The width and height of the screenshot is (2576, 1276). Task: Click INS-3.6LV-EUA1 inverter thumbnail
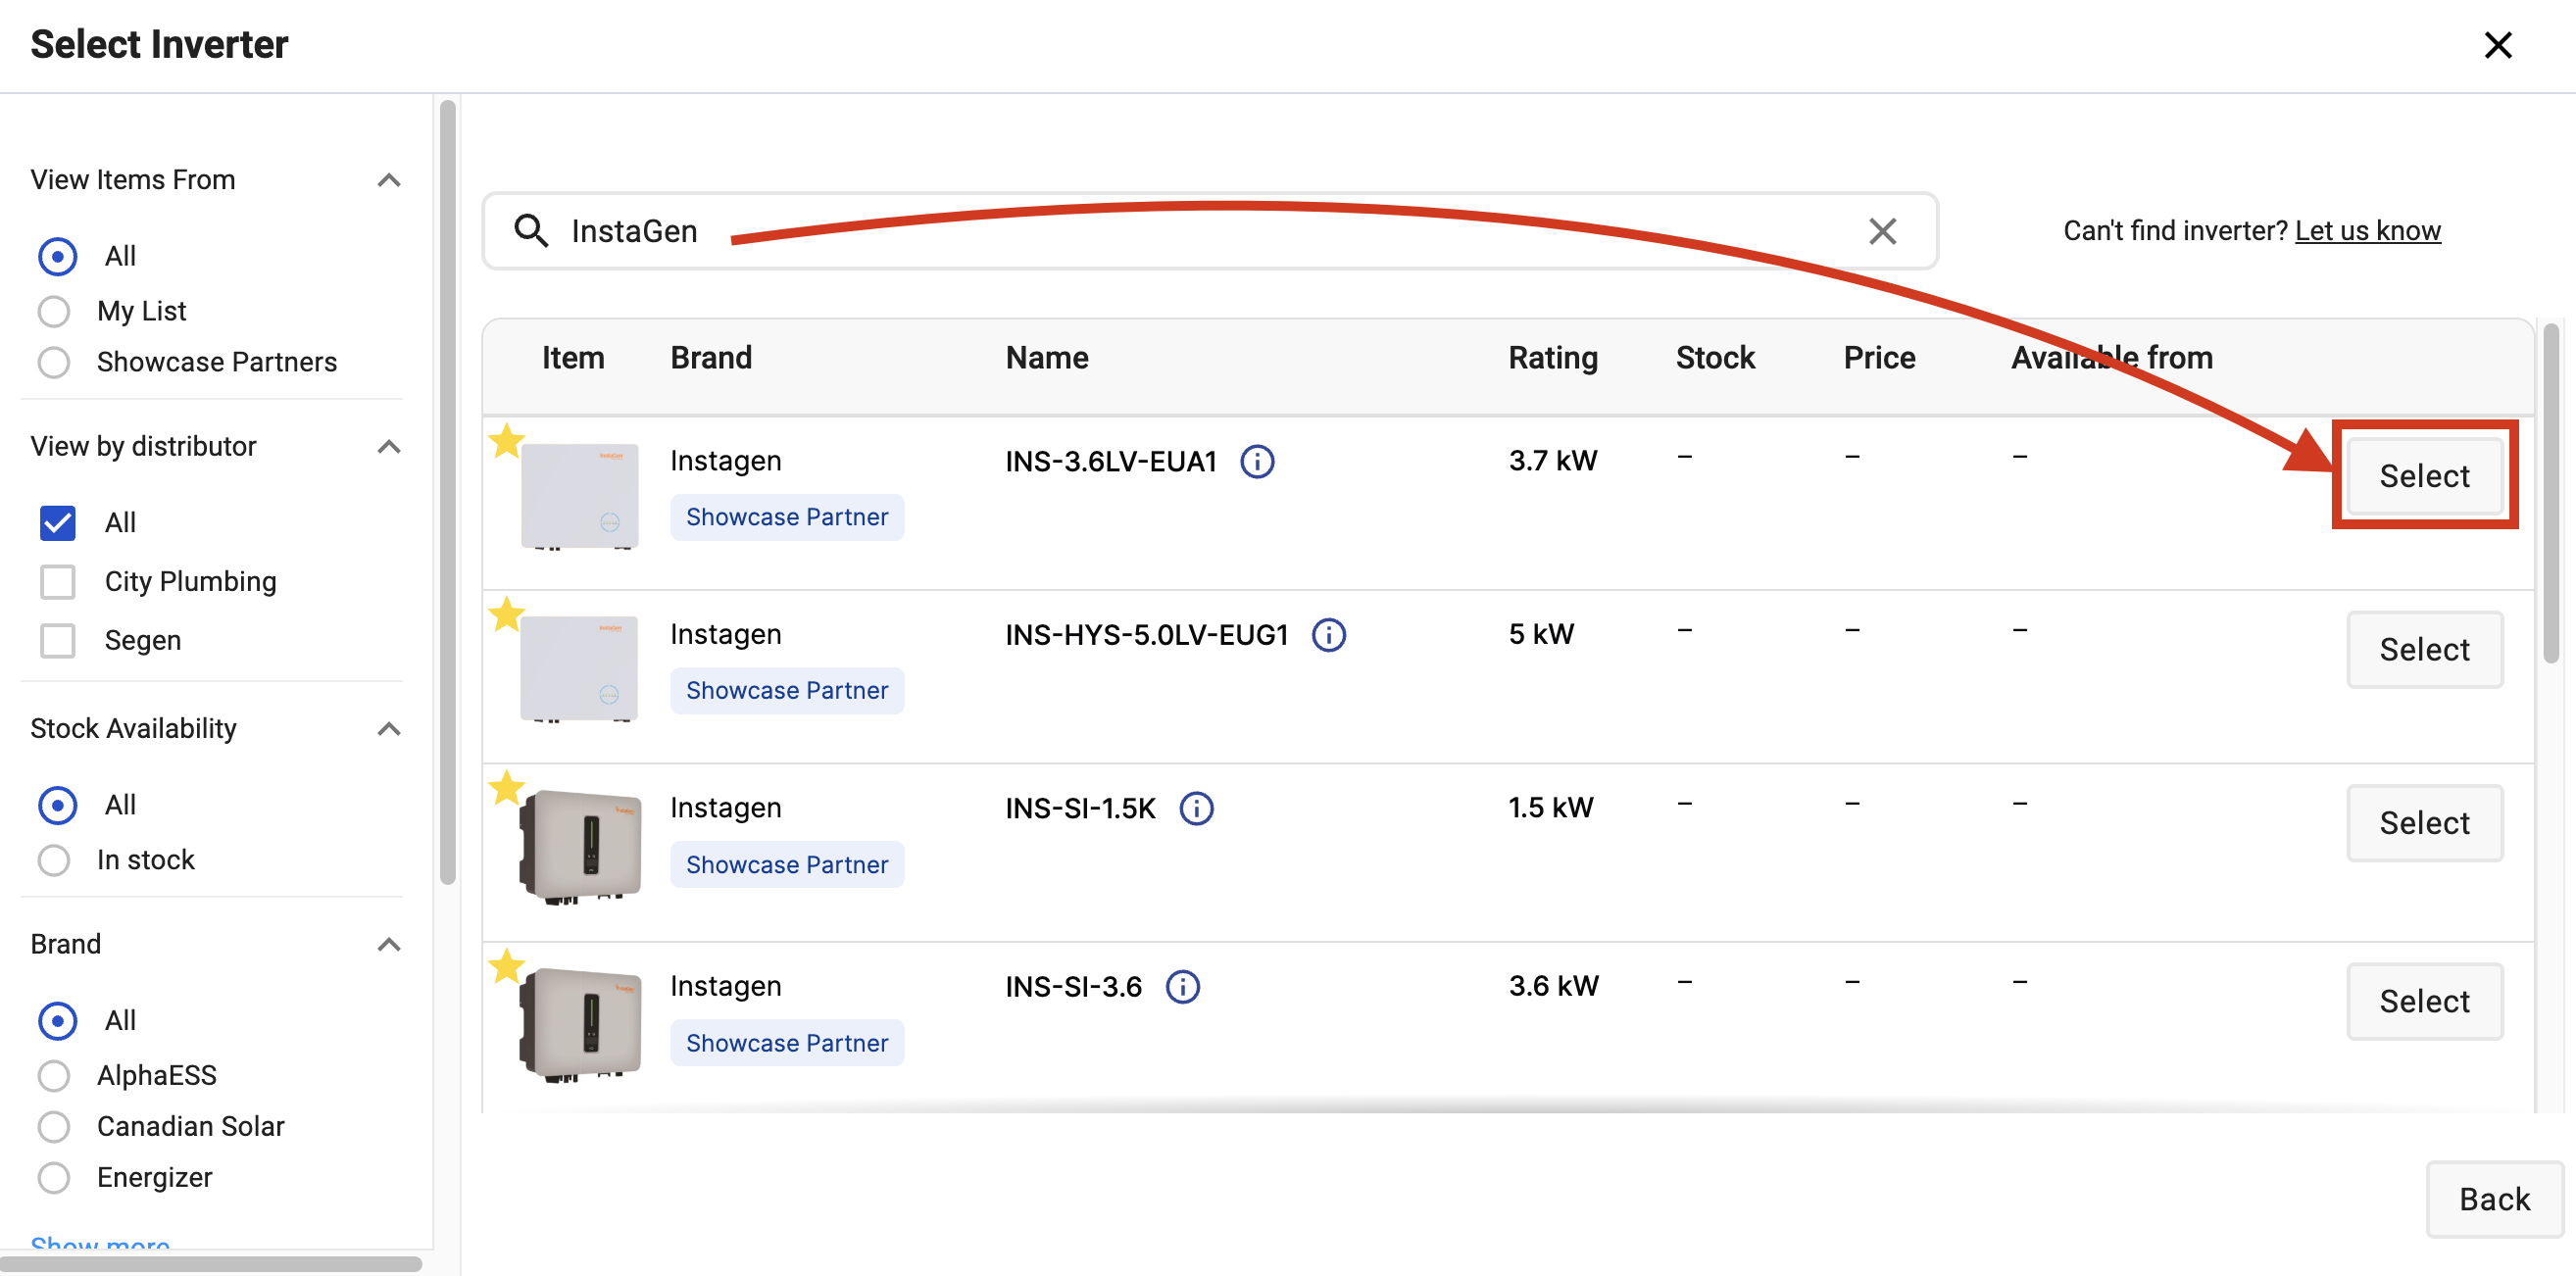pyautogui.click(x=580, y=497)
